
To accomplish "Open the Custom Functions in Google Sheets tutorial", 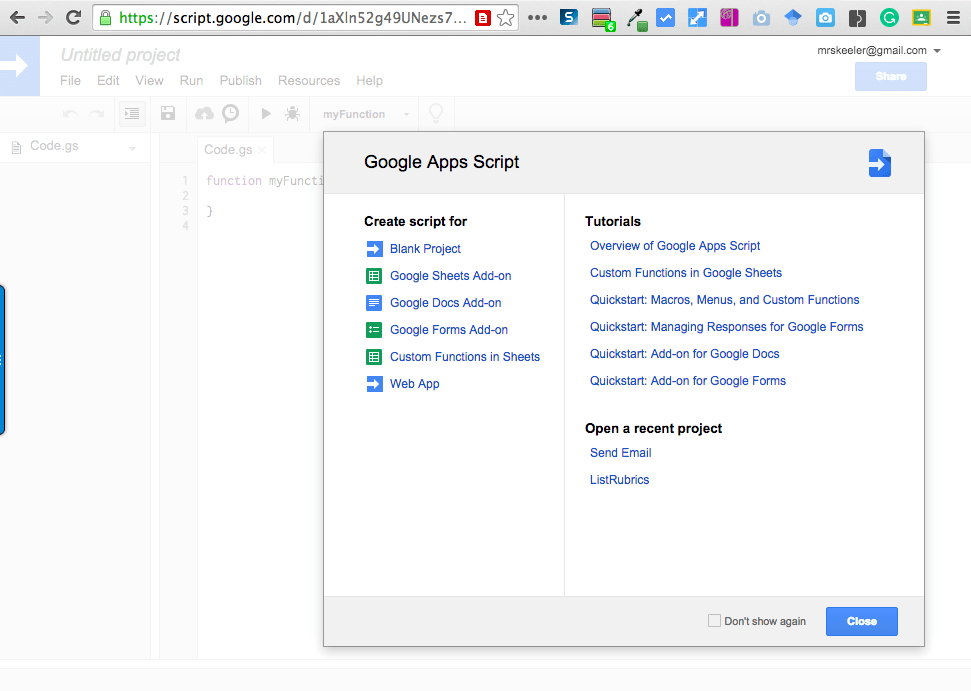I will [685, 272].
